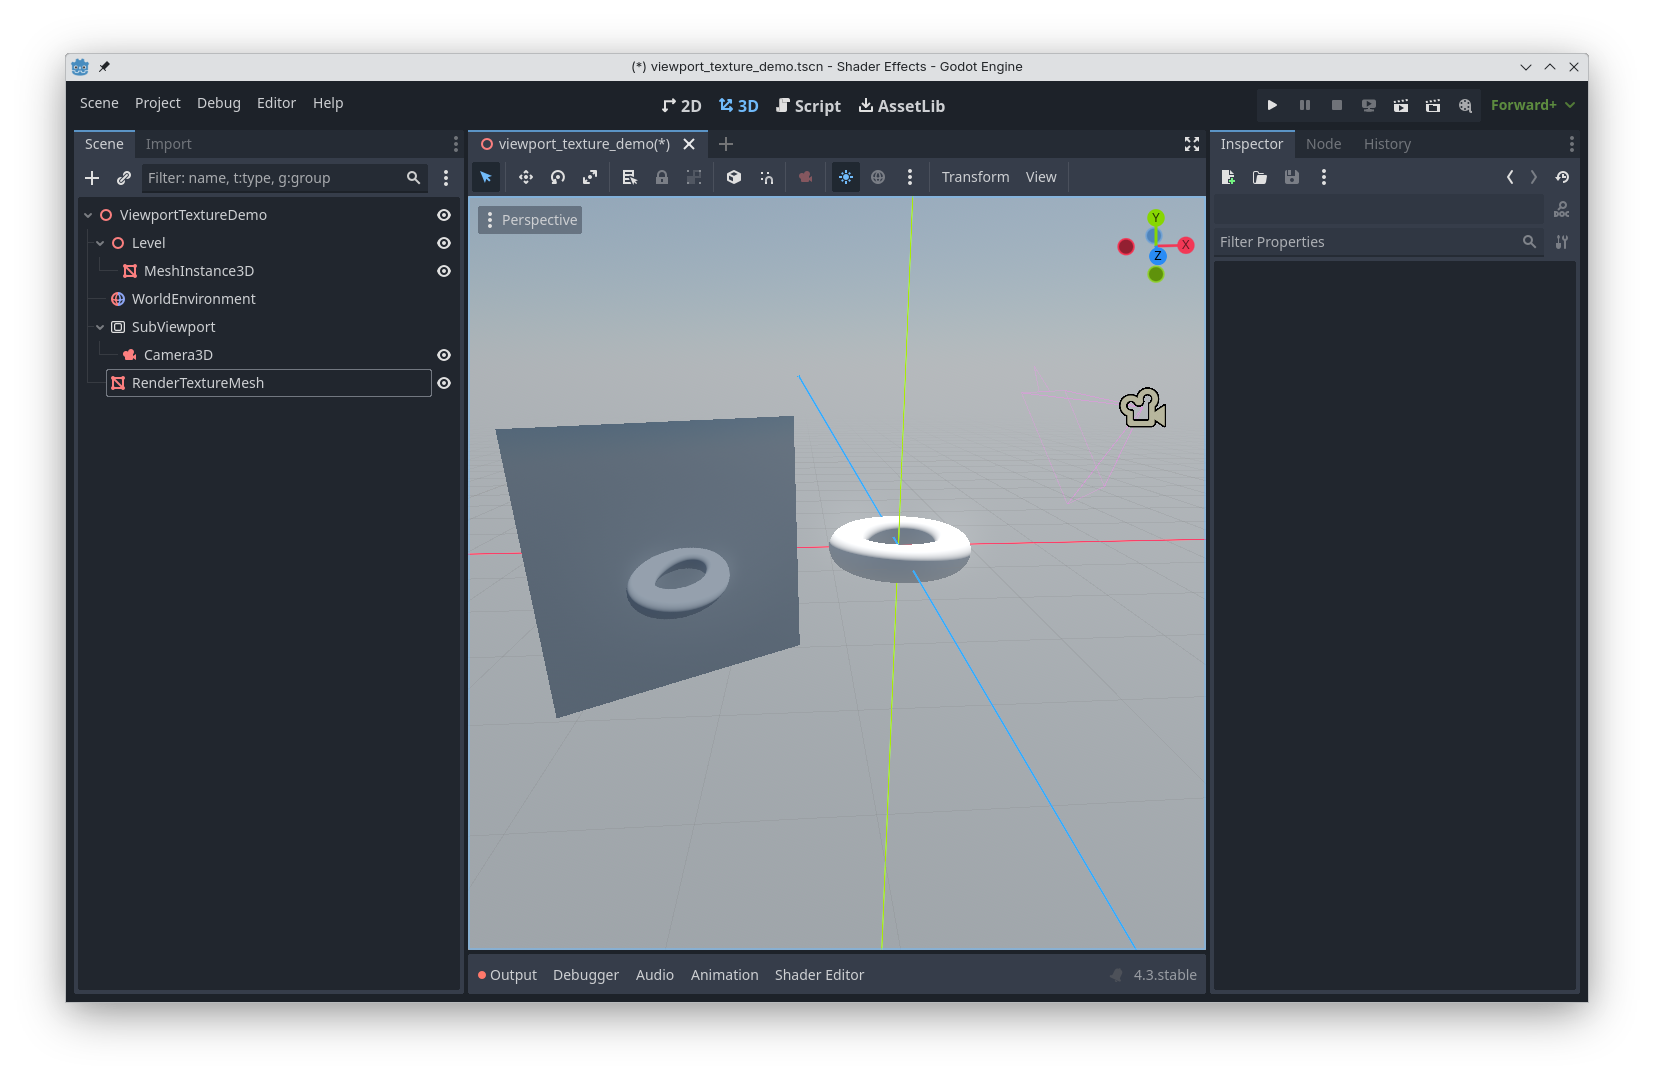Hide the Level node
Image resolution: width=1654 pixels, height=1080 pixels.
[444, 243]
